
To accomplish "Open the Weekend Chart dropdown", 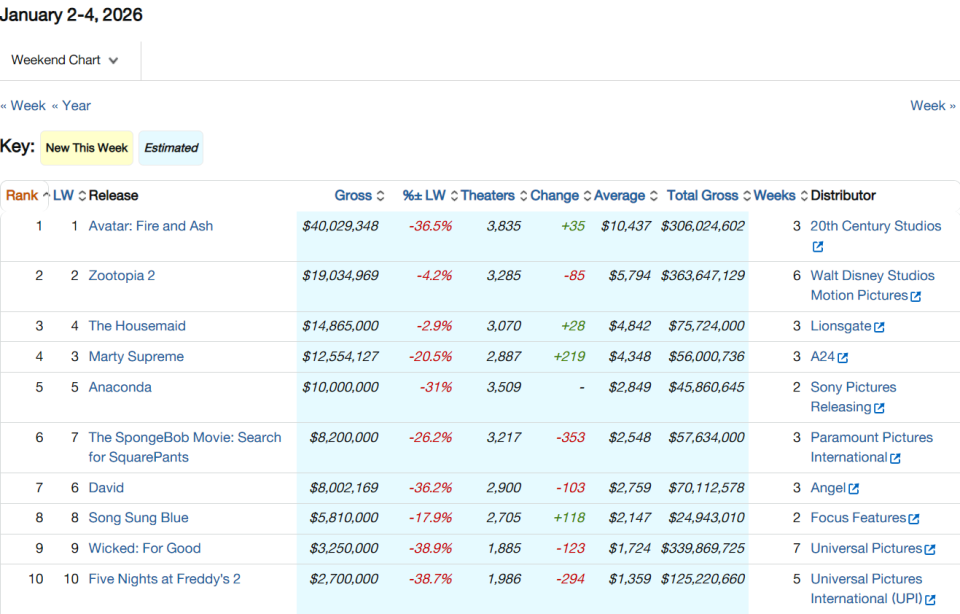I will pyautogui.click(x=65, y=60).
